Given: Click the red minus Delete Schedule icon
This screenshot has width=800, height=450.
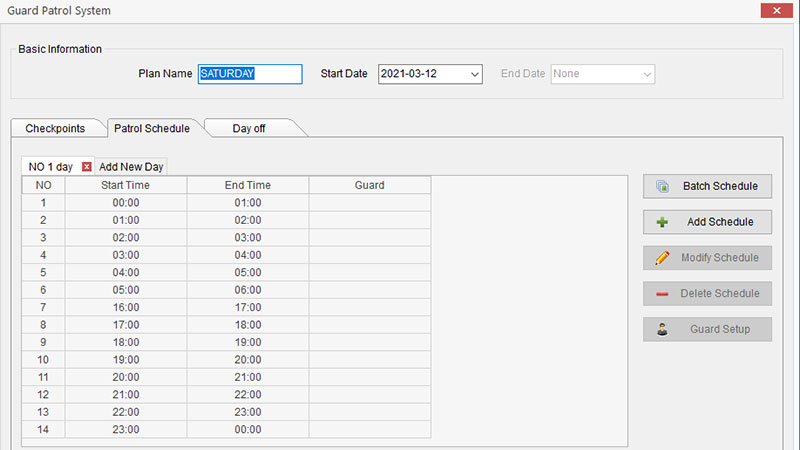Looking at the screenshot, I should coord(662,294).
